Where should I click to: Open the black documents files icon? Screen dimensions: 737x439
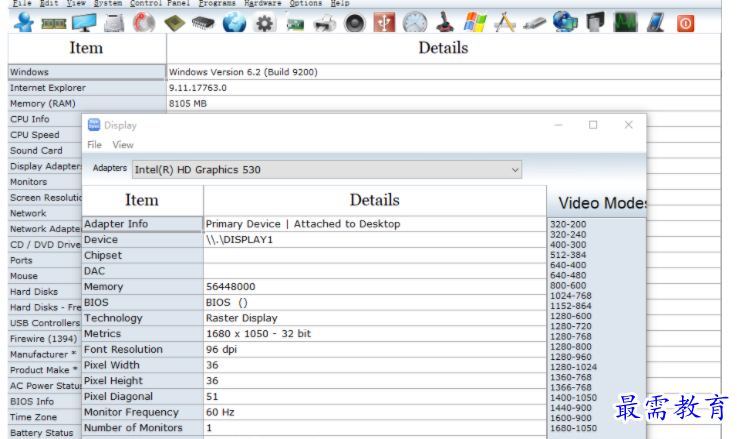[595, 23]
